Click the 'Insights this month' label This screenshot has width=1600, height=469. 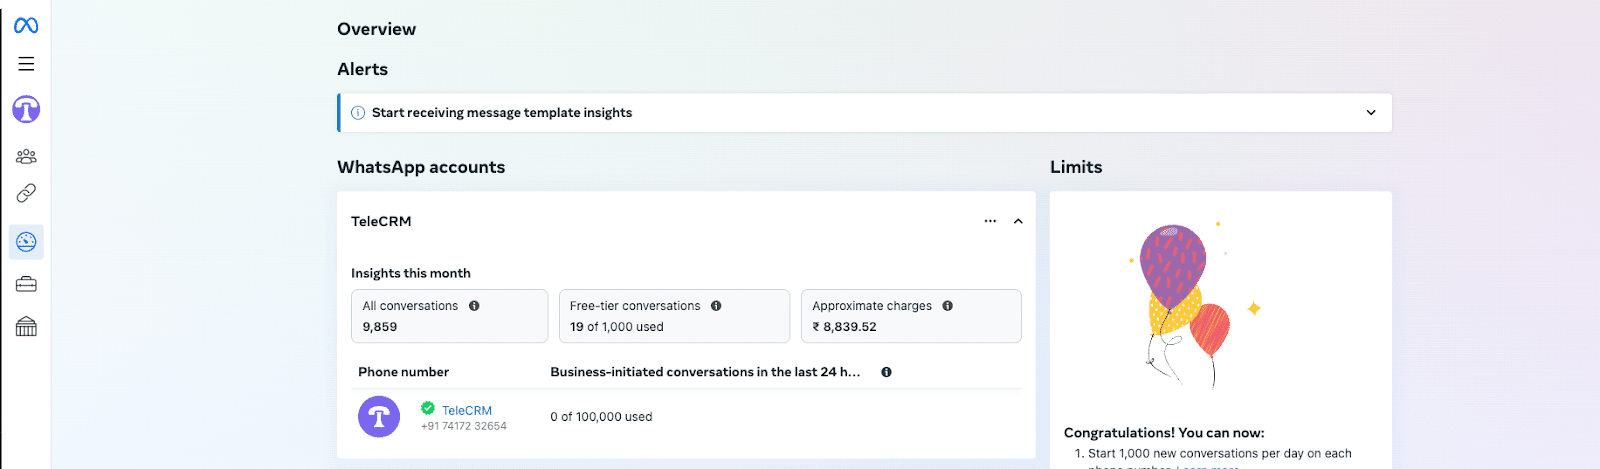[411, 273]
